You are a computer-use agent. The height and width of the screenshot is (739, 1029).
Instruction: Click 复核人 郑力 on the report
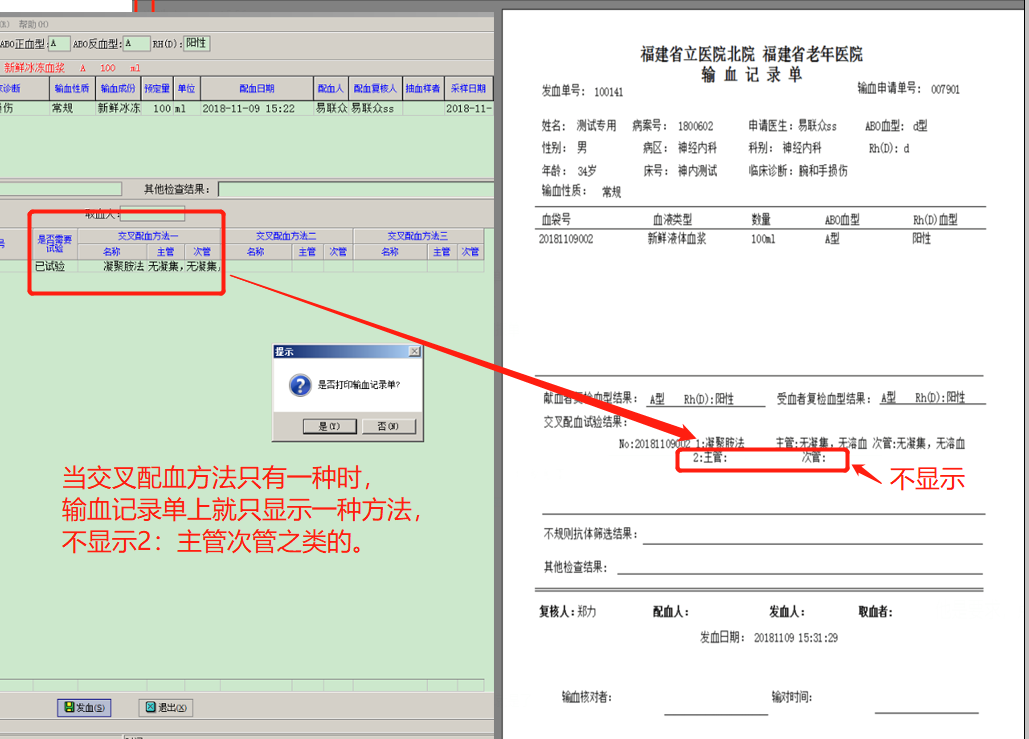[568, 612]
